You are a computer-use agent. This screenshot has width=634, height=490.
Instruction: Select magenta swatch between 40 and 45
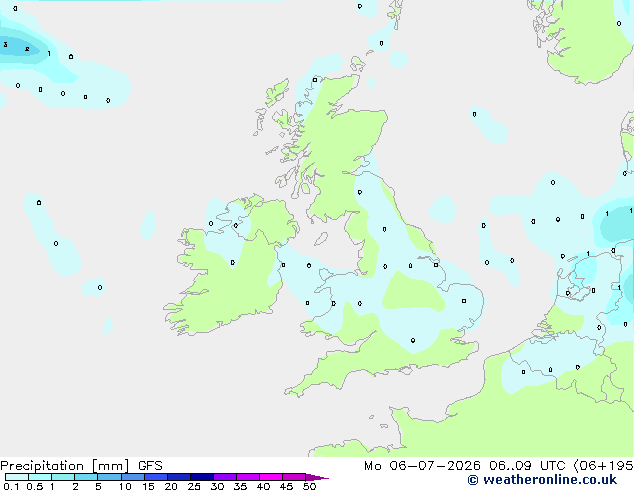271,477
